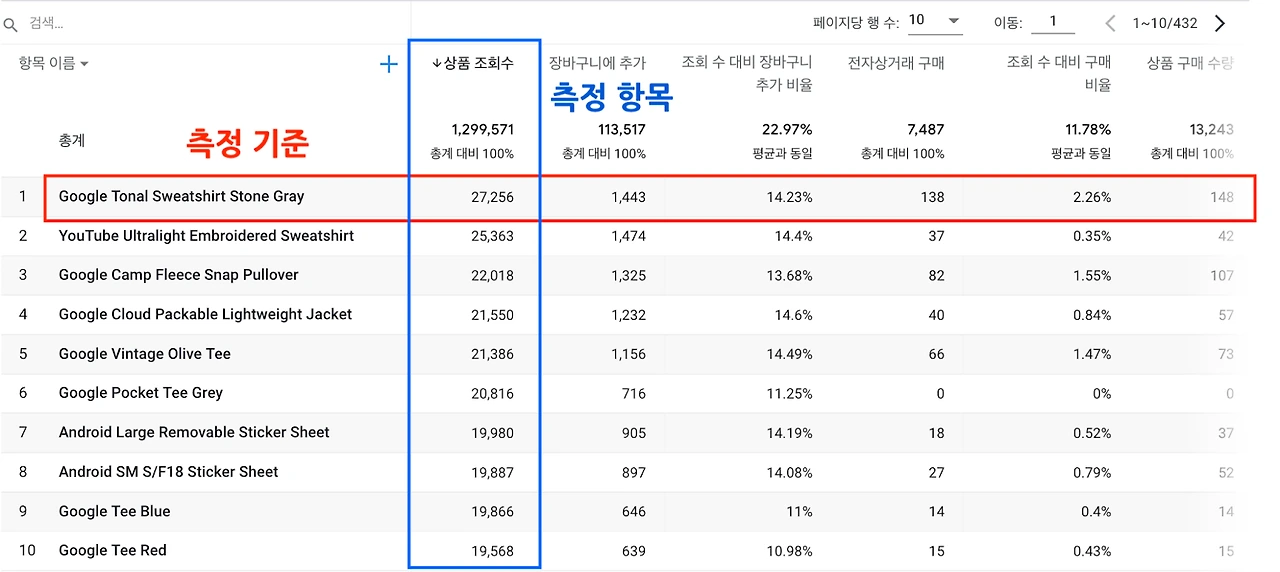The height and width of the screenshot is (572, 1280).
Task: Click cart rate value 14.6%
Action: click(793, 315)
